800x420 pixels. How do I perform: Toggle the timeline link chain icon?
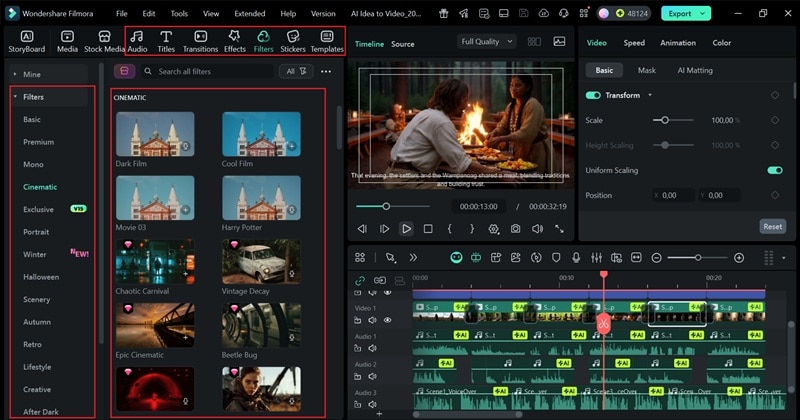[x=360, y=280]
